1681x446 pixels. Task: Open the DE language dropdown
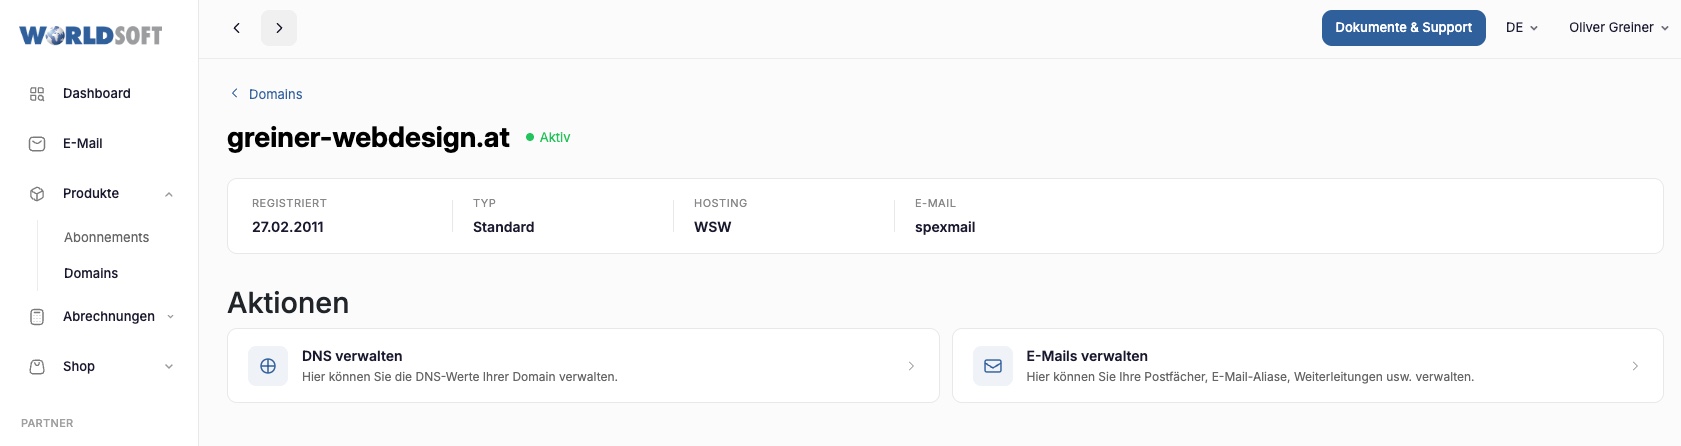pyautogui.click(x=1522, y=28)
